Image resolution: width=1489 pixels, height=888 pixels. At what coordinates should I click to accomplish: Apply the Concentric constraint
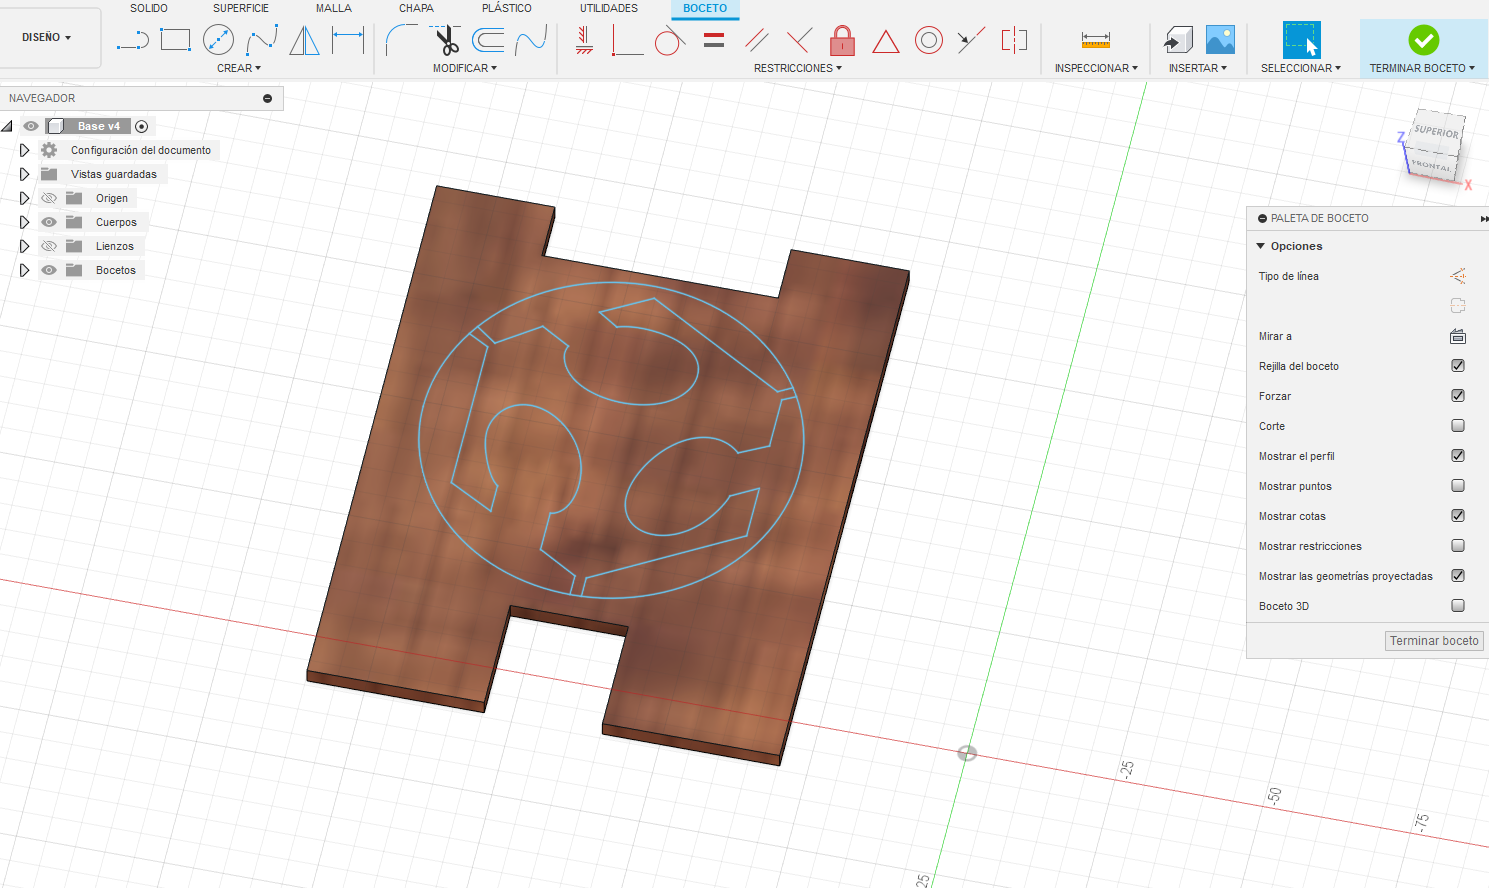929,40
